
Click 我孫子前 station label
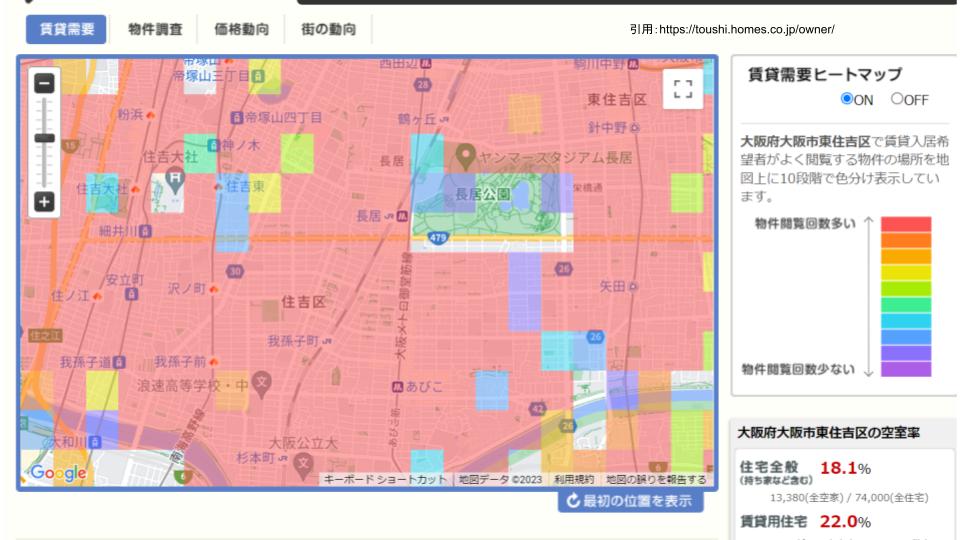[x=179, y=362]
